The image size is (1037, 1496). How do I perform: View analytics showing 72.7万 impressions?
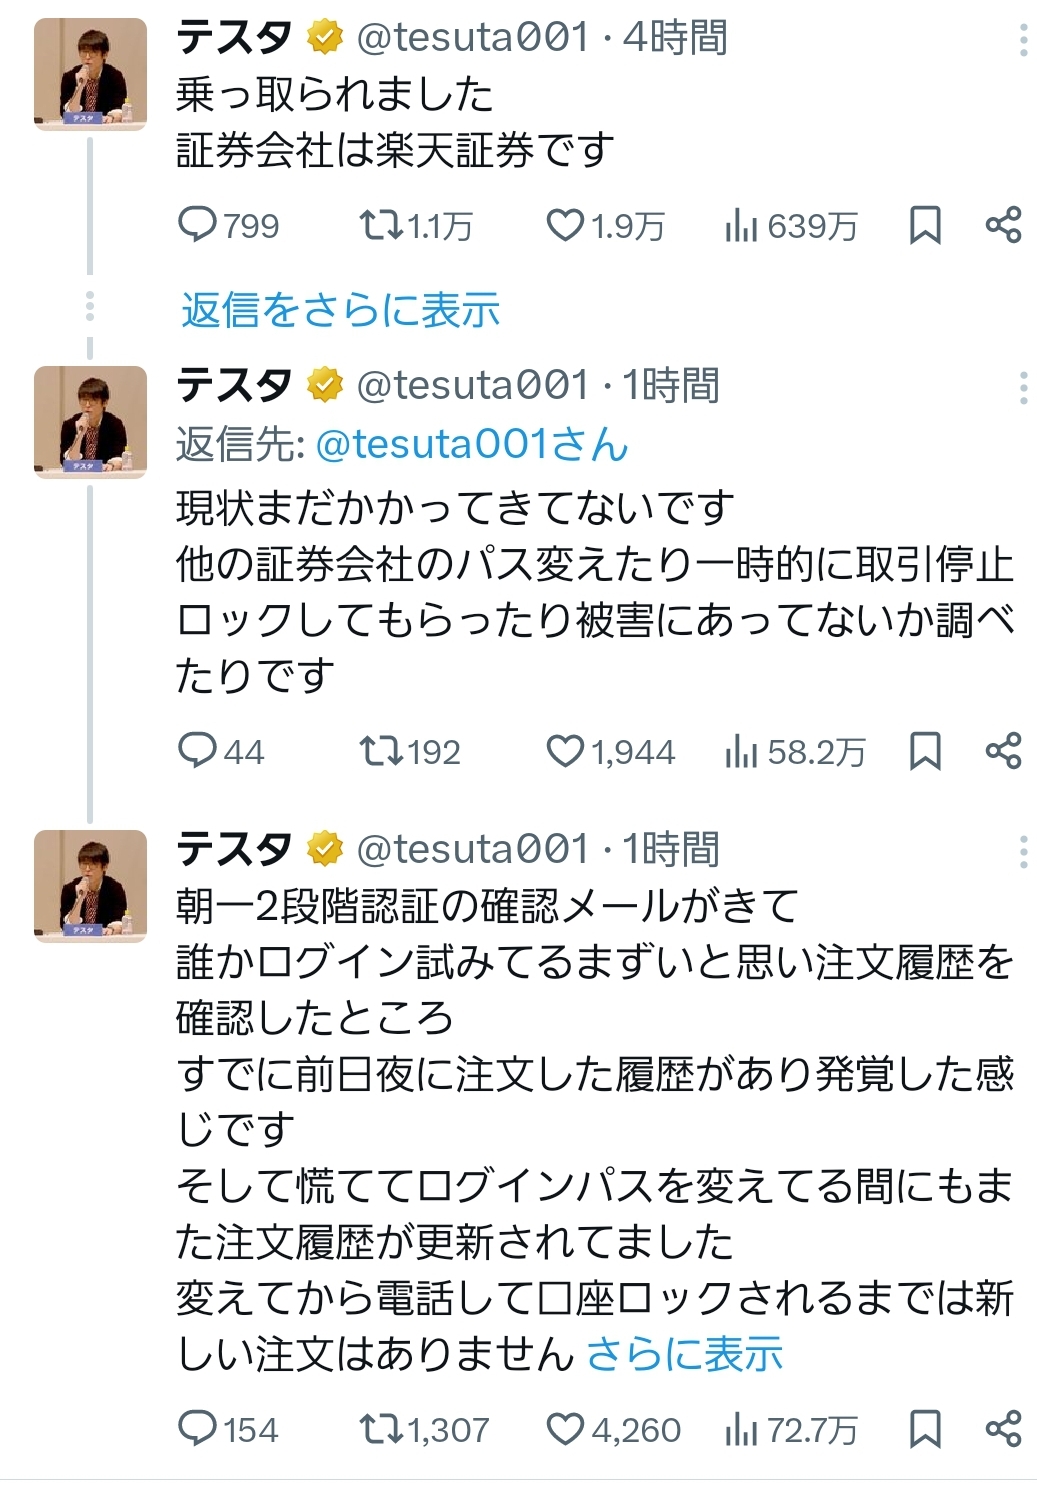[x=741, y=1430]
